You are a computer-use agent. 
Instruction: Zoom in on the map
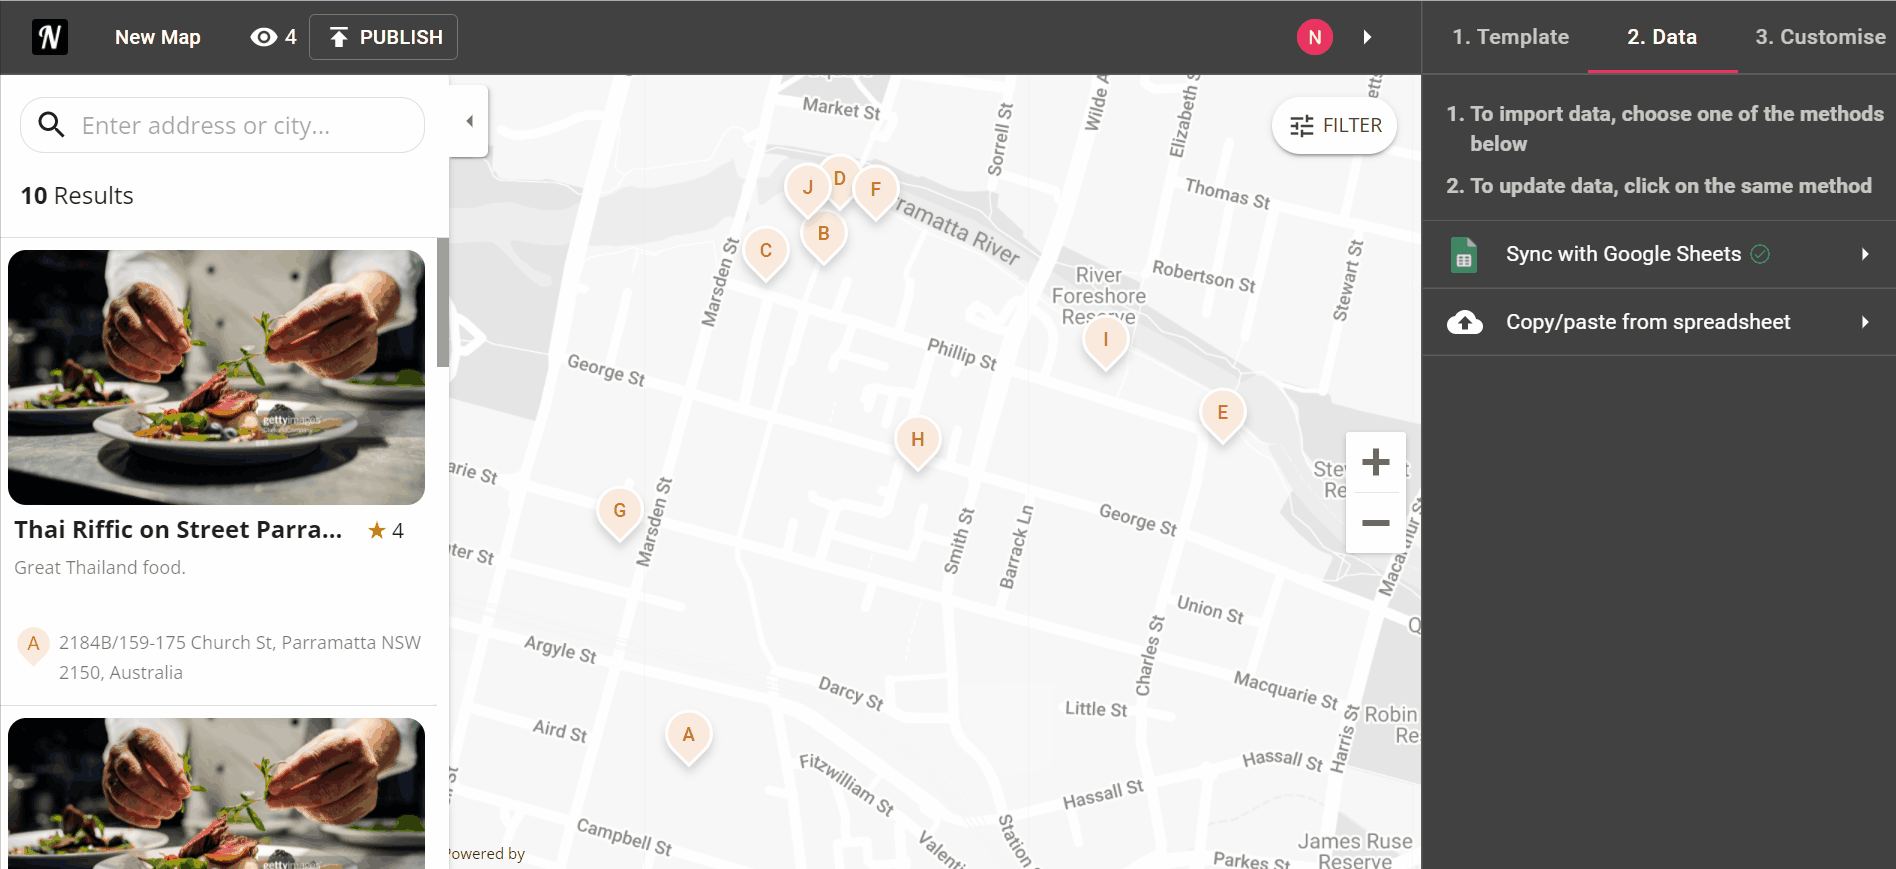(x=1376, y=462)
